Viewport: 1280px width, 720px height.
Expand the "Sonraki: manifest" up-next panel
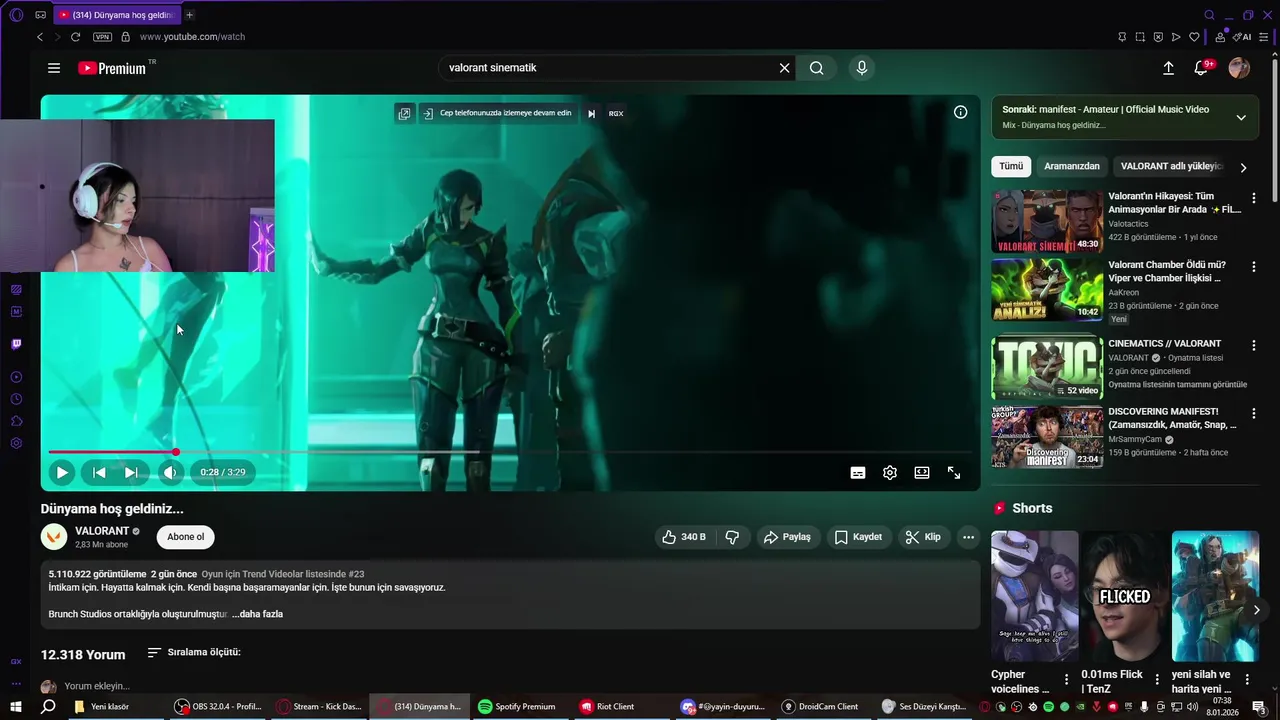[1241, 117]
